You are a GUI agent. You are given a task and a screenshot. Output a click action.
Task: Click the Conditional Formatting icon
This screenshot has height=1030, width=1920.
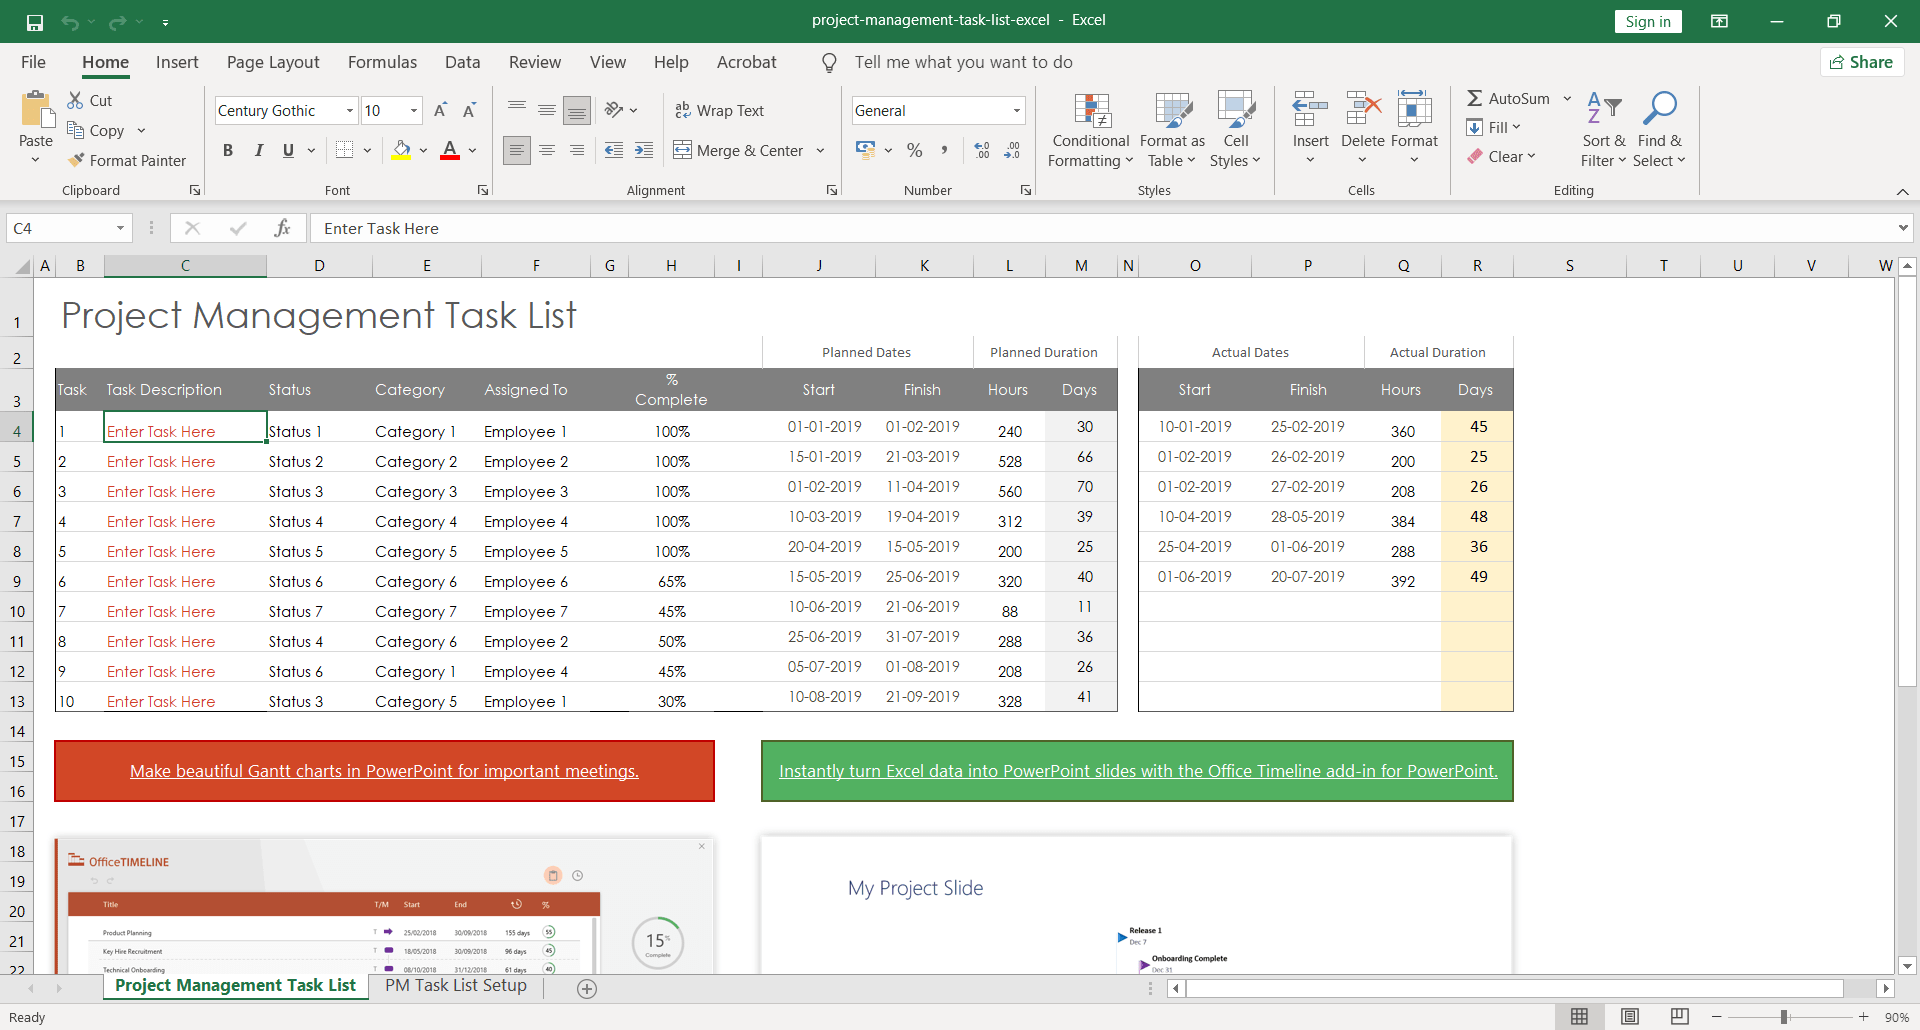click(x=1091, y=111)
